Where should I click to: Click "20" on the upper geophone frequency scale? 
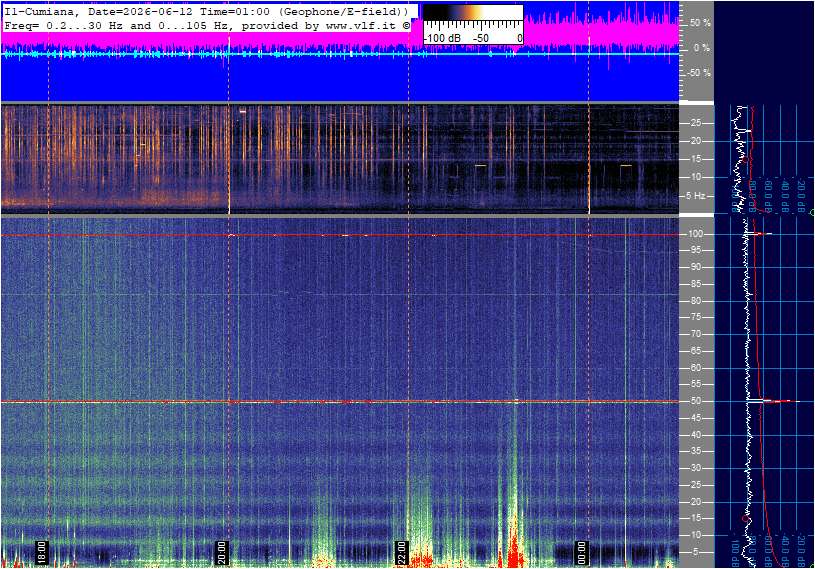695,141
